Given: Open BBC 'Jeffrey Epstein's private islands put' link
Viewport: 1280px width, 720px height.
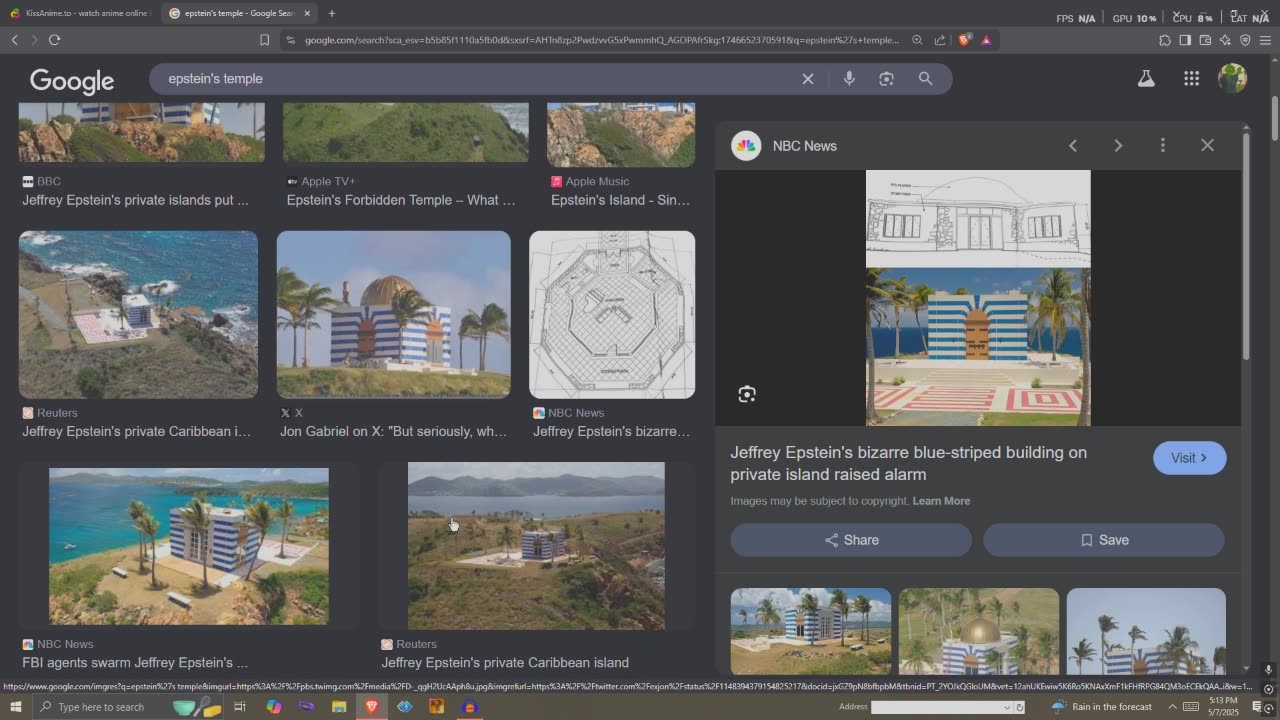Looking at the screenshot, I should tap(135, 200).
